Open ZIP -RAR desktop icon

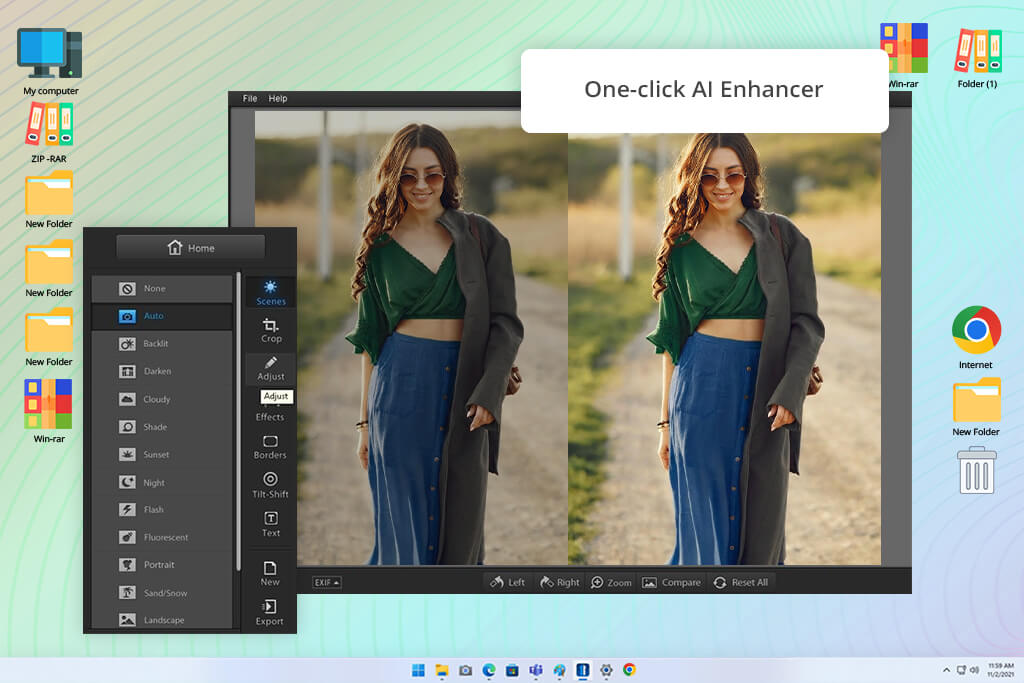(49, 133)
